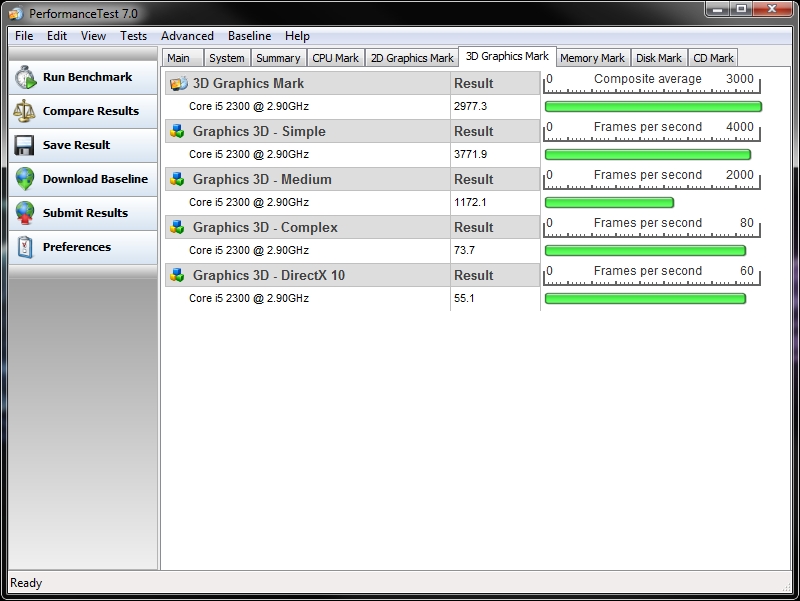Open the Edit menu
Image resolution: width=800 pixels, height=601 pixels.
click(x=57, y=36)
